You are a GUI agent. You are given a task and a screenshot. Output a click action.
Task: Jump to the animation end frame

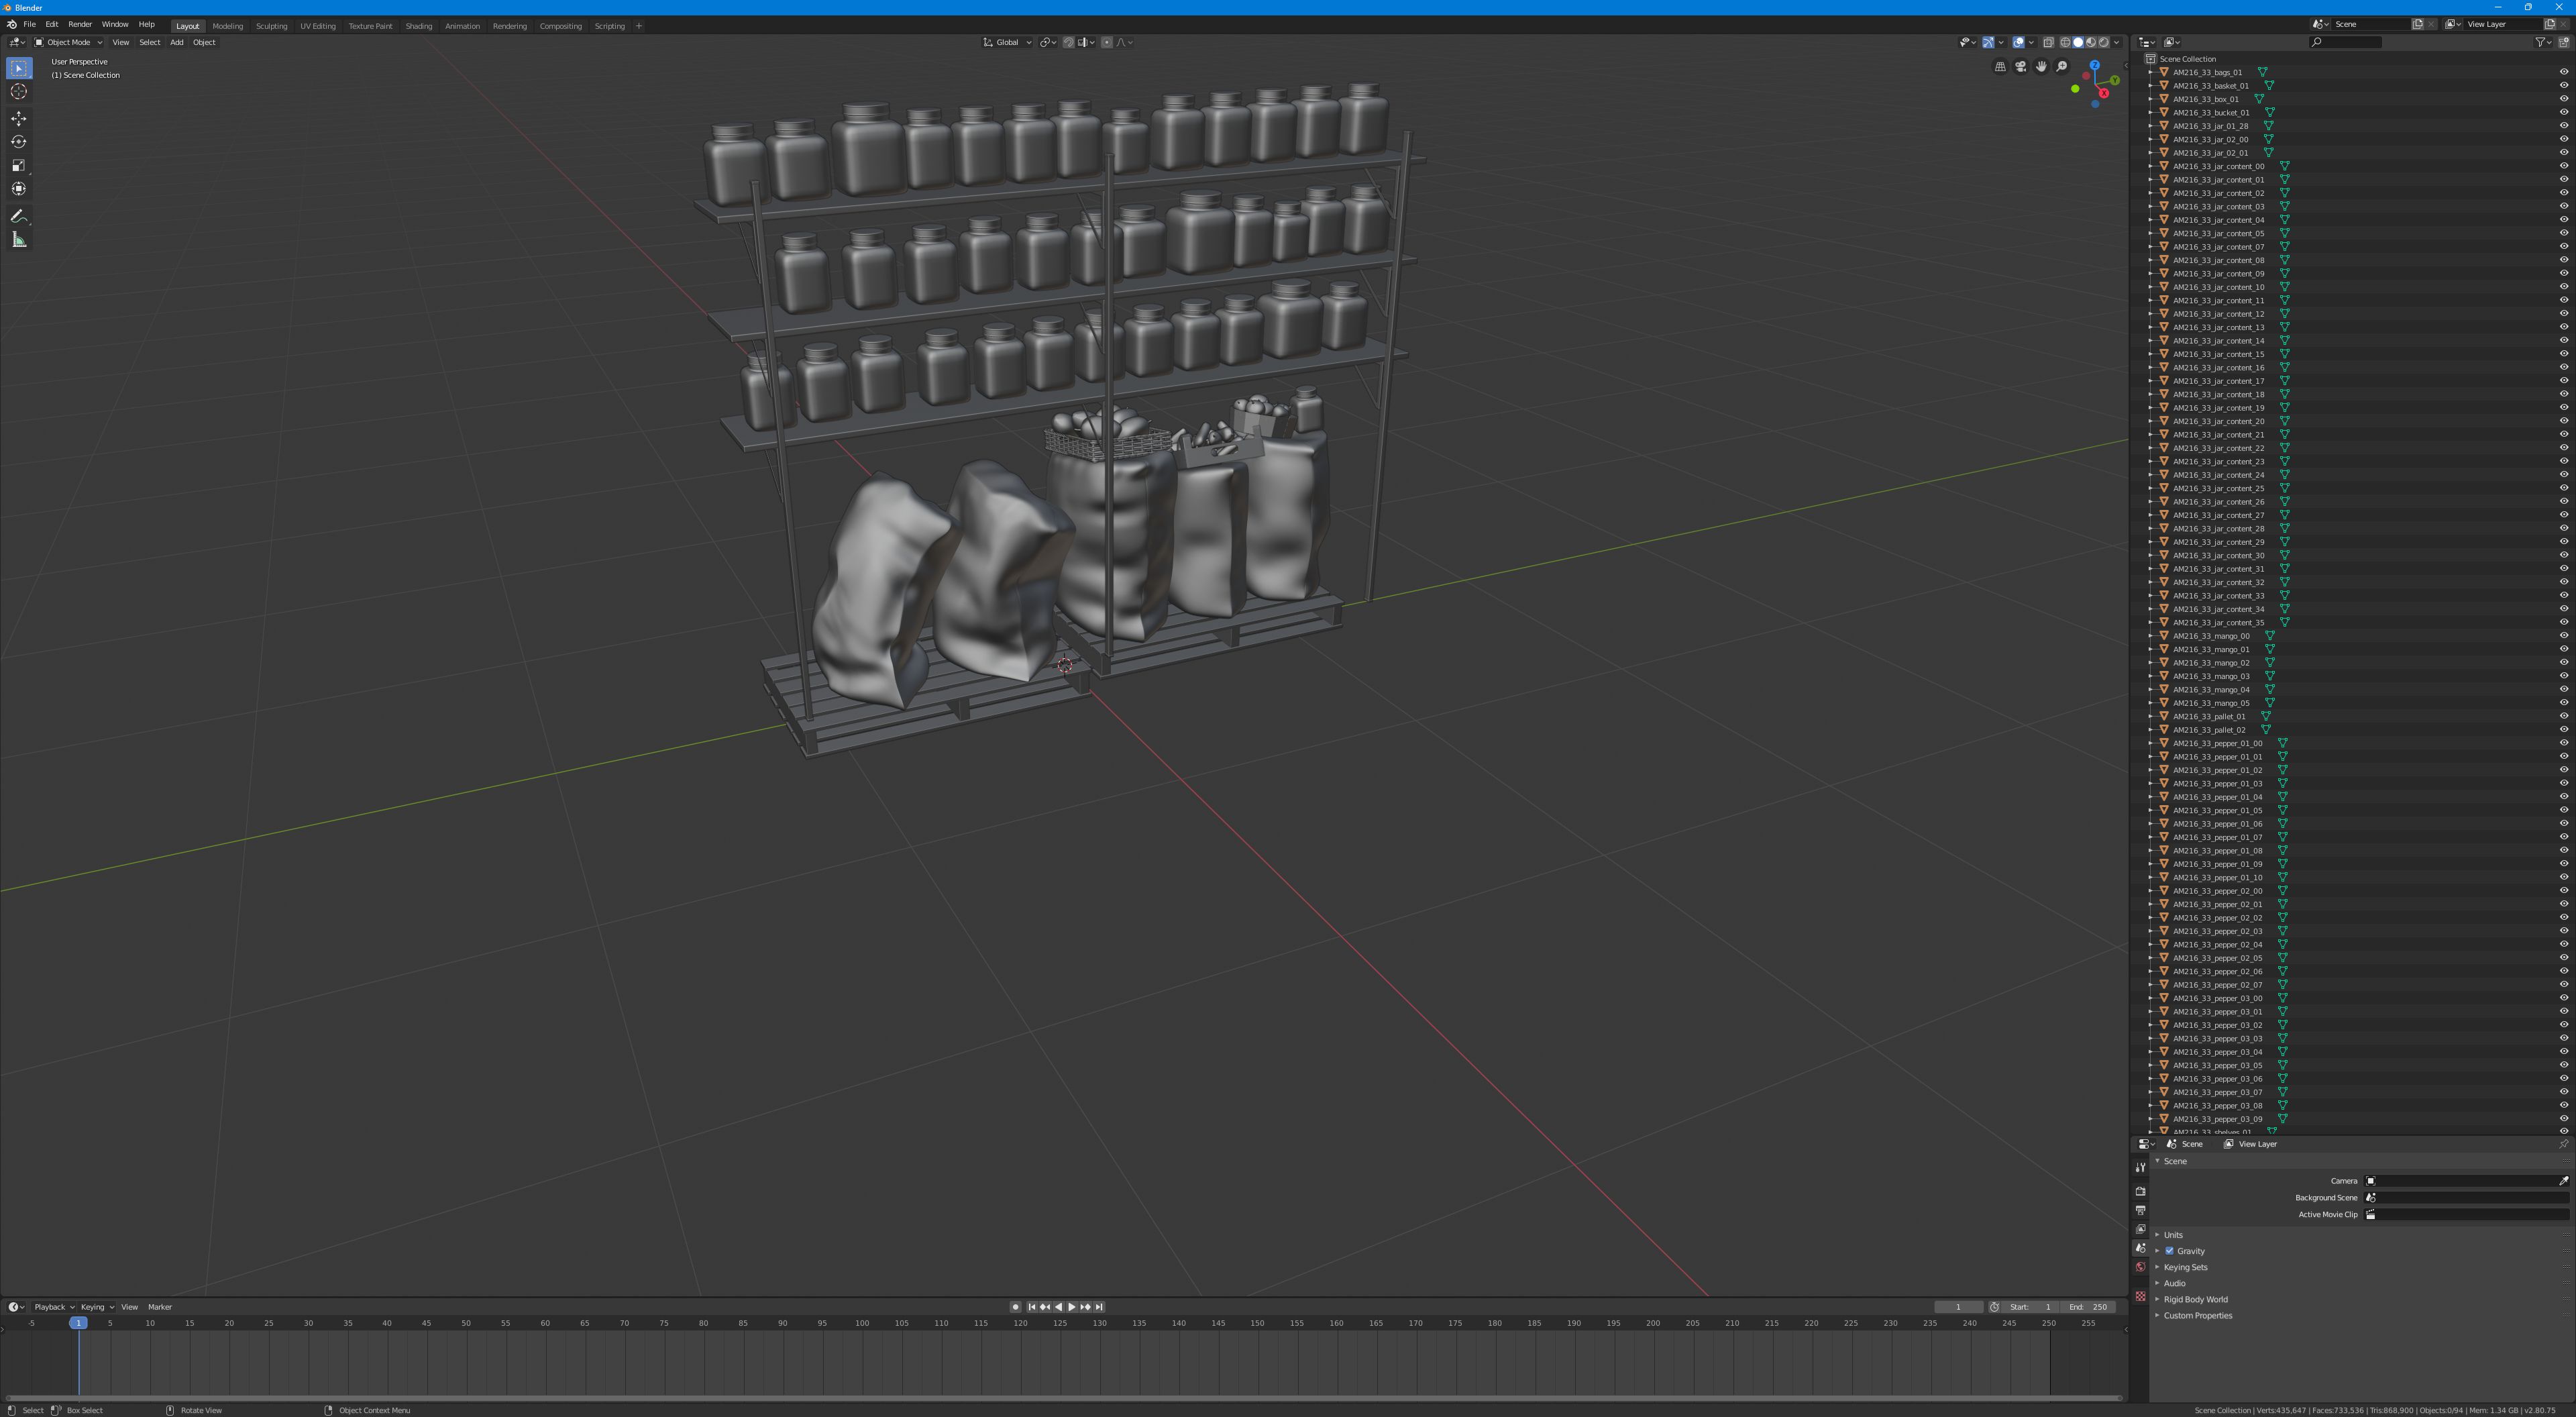click(1099, 1306)
